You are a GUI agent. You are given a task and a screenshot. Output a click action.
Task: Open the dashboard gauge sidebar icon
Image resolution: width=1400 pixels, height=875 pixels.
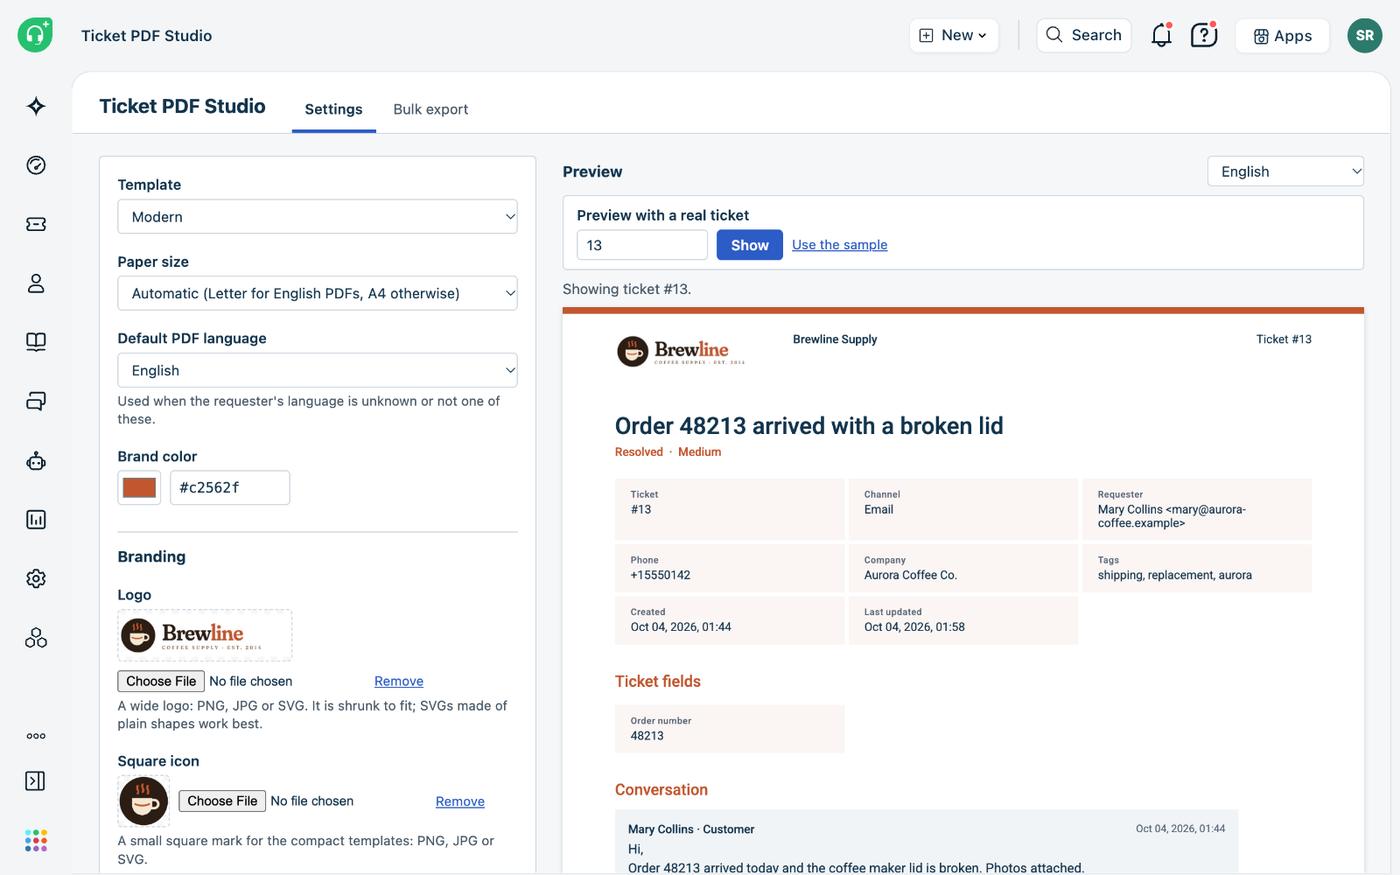pos(36,165)
